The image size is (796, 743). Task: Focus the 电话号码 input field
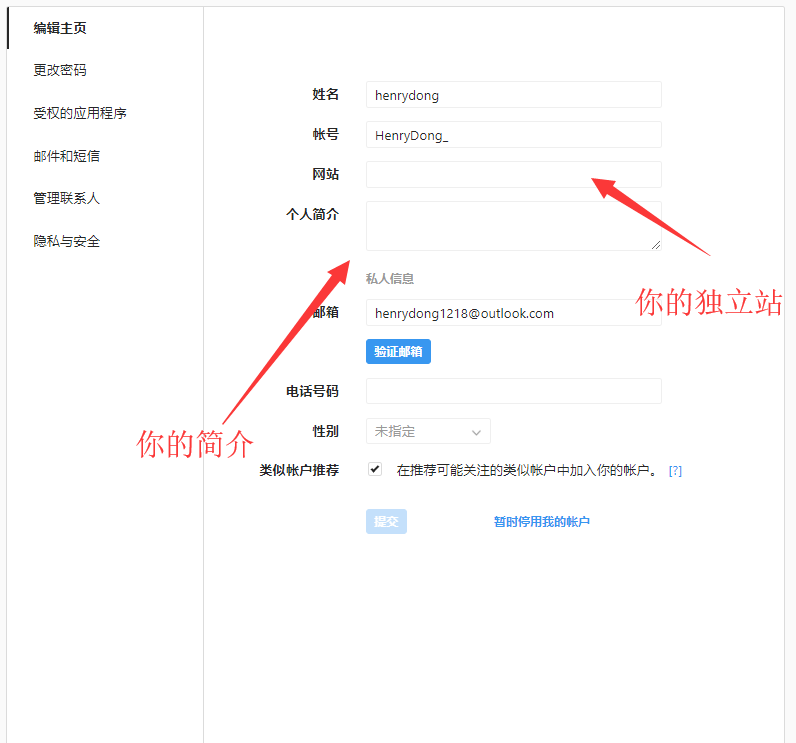(x=513, y=391)
